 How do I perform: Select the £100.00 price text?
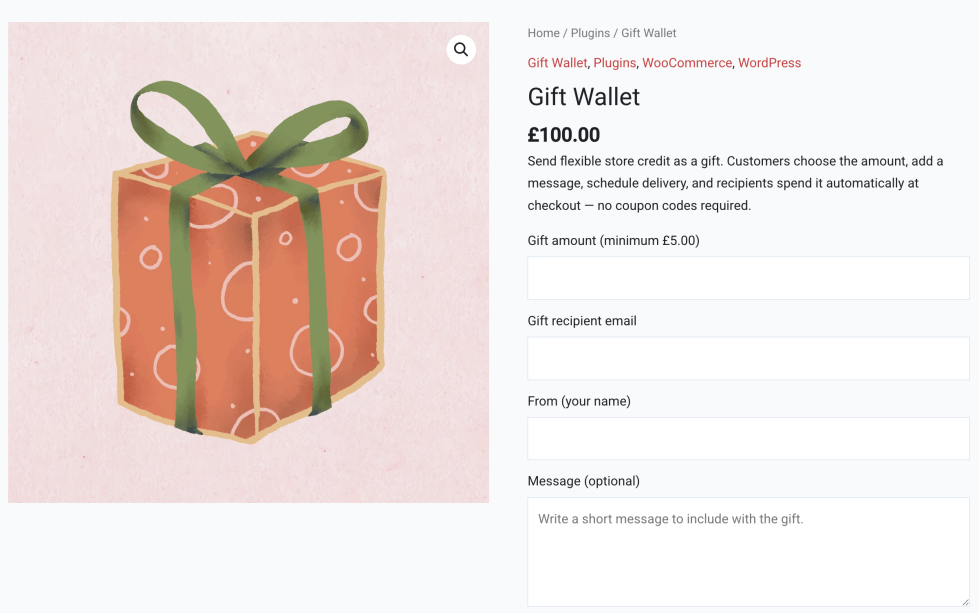click(563, 134)
